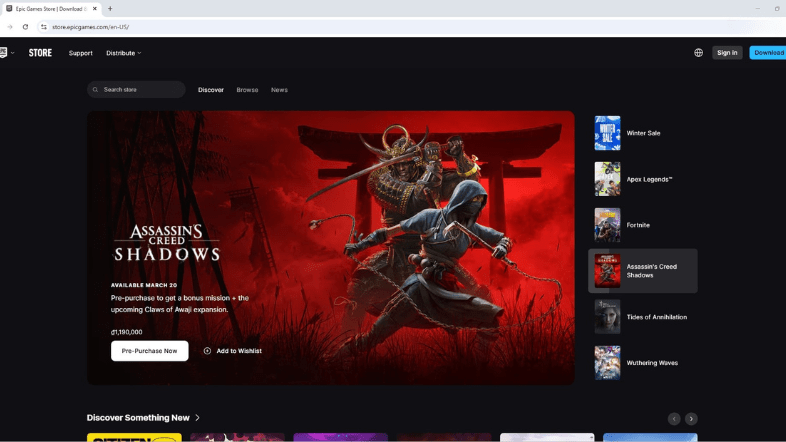The image size is (786, 442).
Task: Click the Sign In button
Action: [x=727, y=53]
